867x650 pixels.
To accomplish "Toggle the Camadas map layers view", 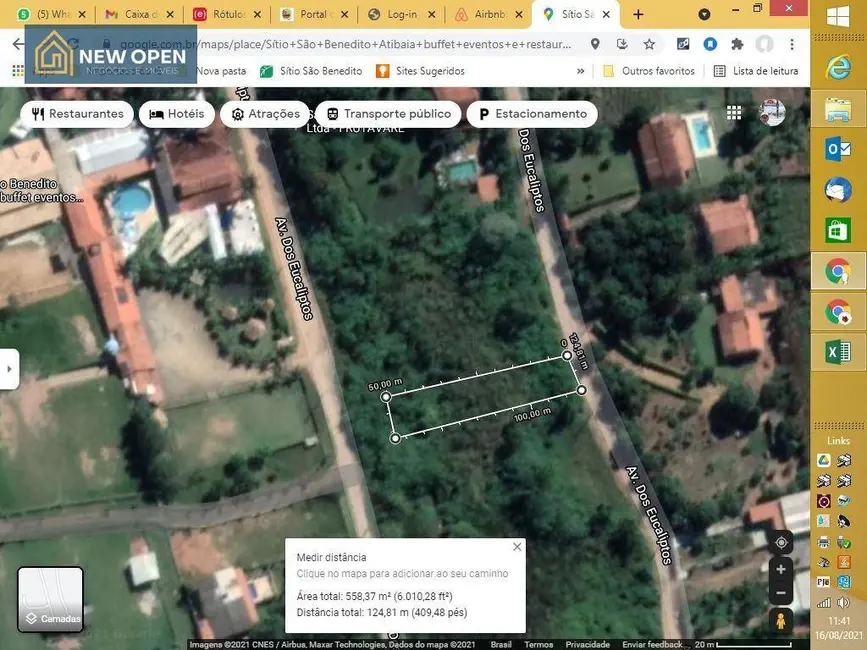I will pos(50,598).
